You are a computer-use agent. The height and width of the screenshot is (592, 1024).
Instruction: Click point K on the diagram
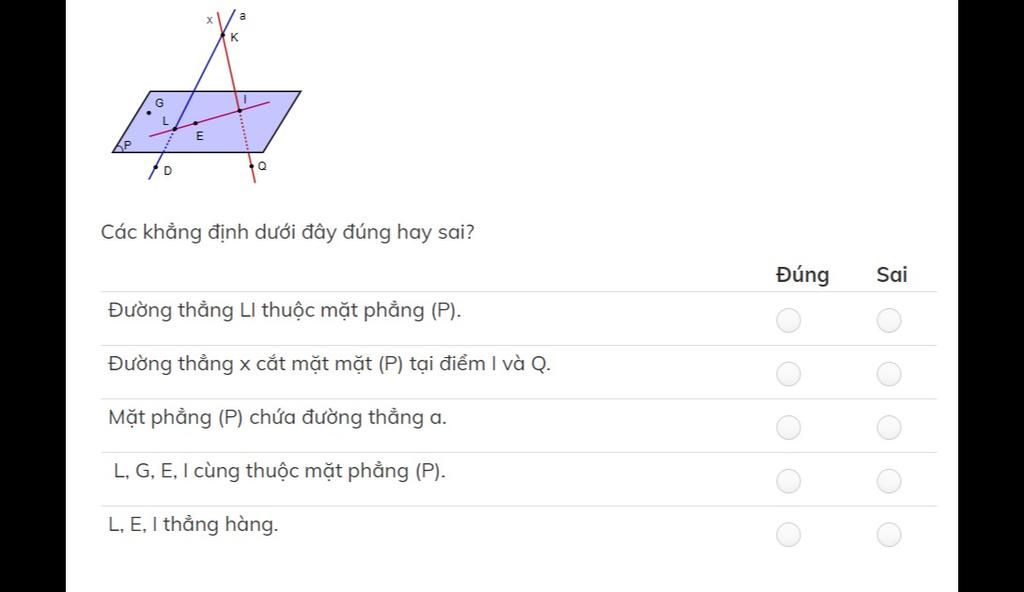pos(223,35)
